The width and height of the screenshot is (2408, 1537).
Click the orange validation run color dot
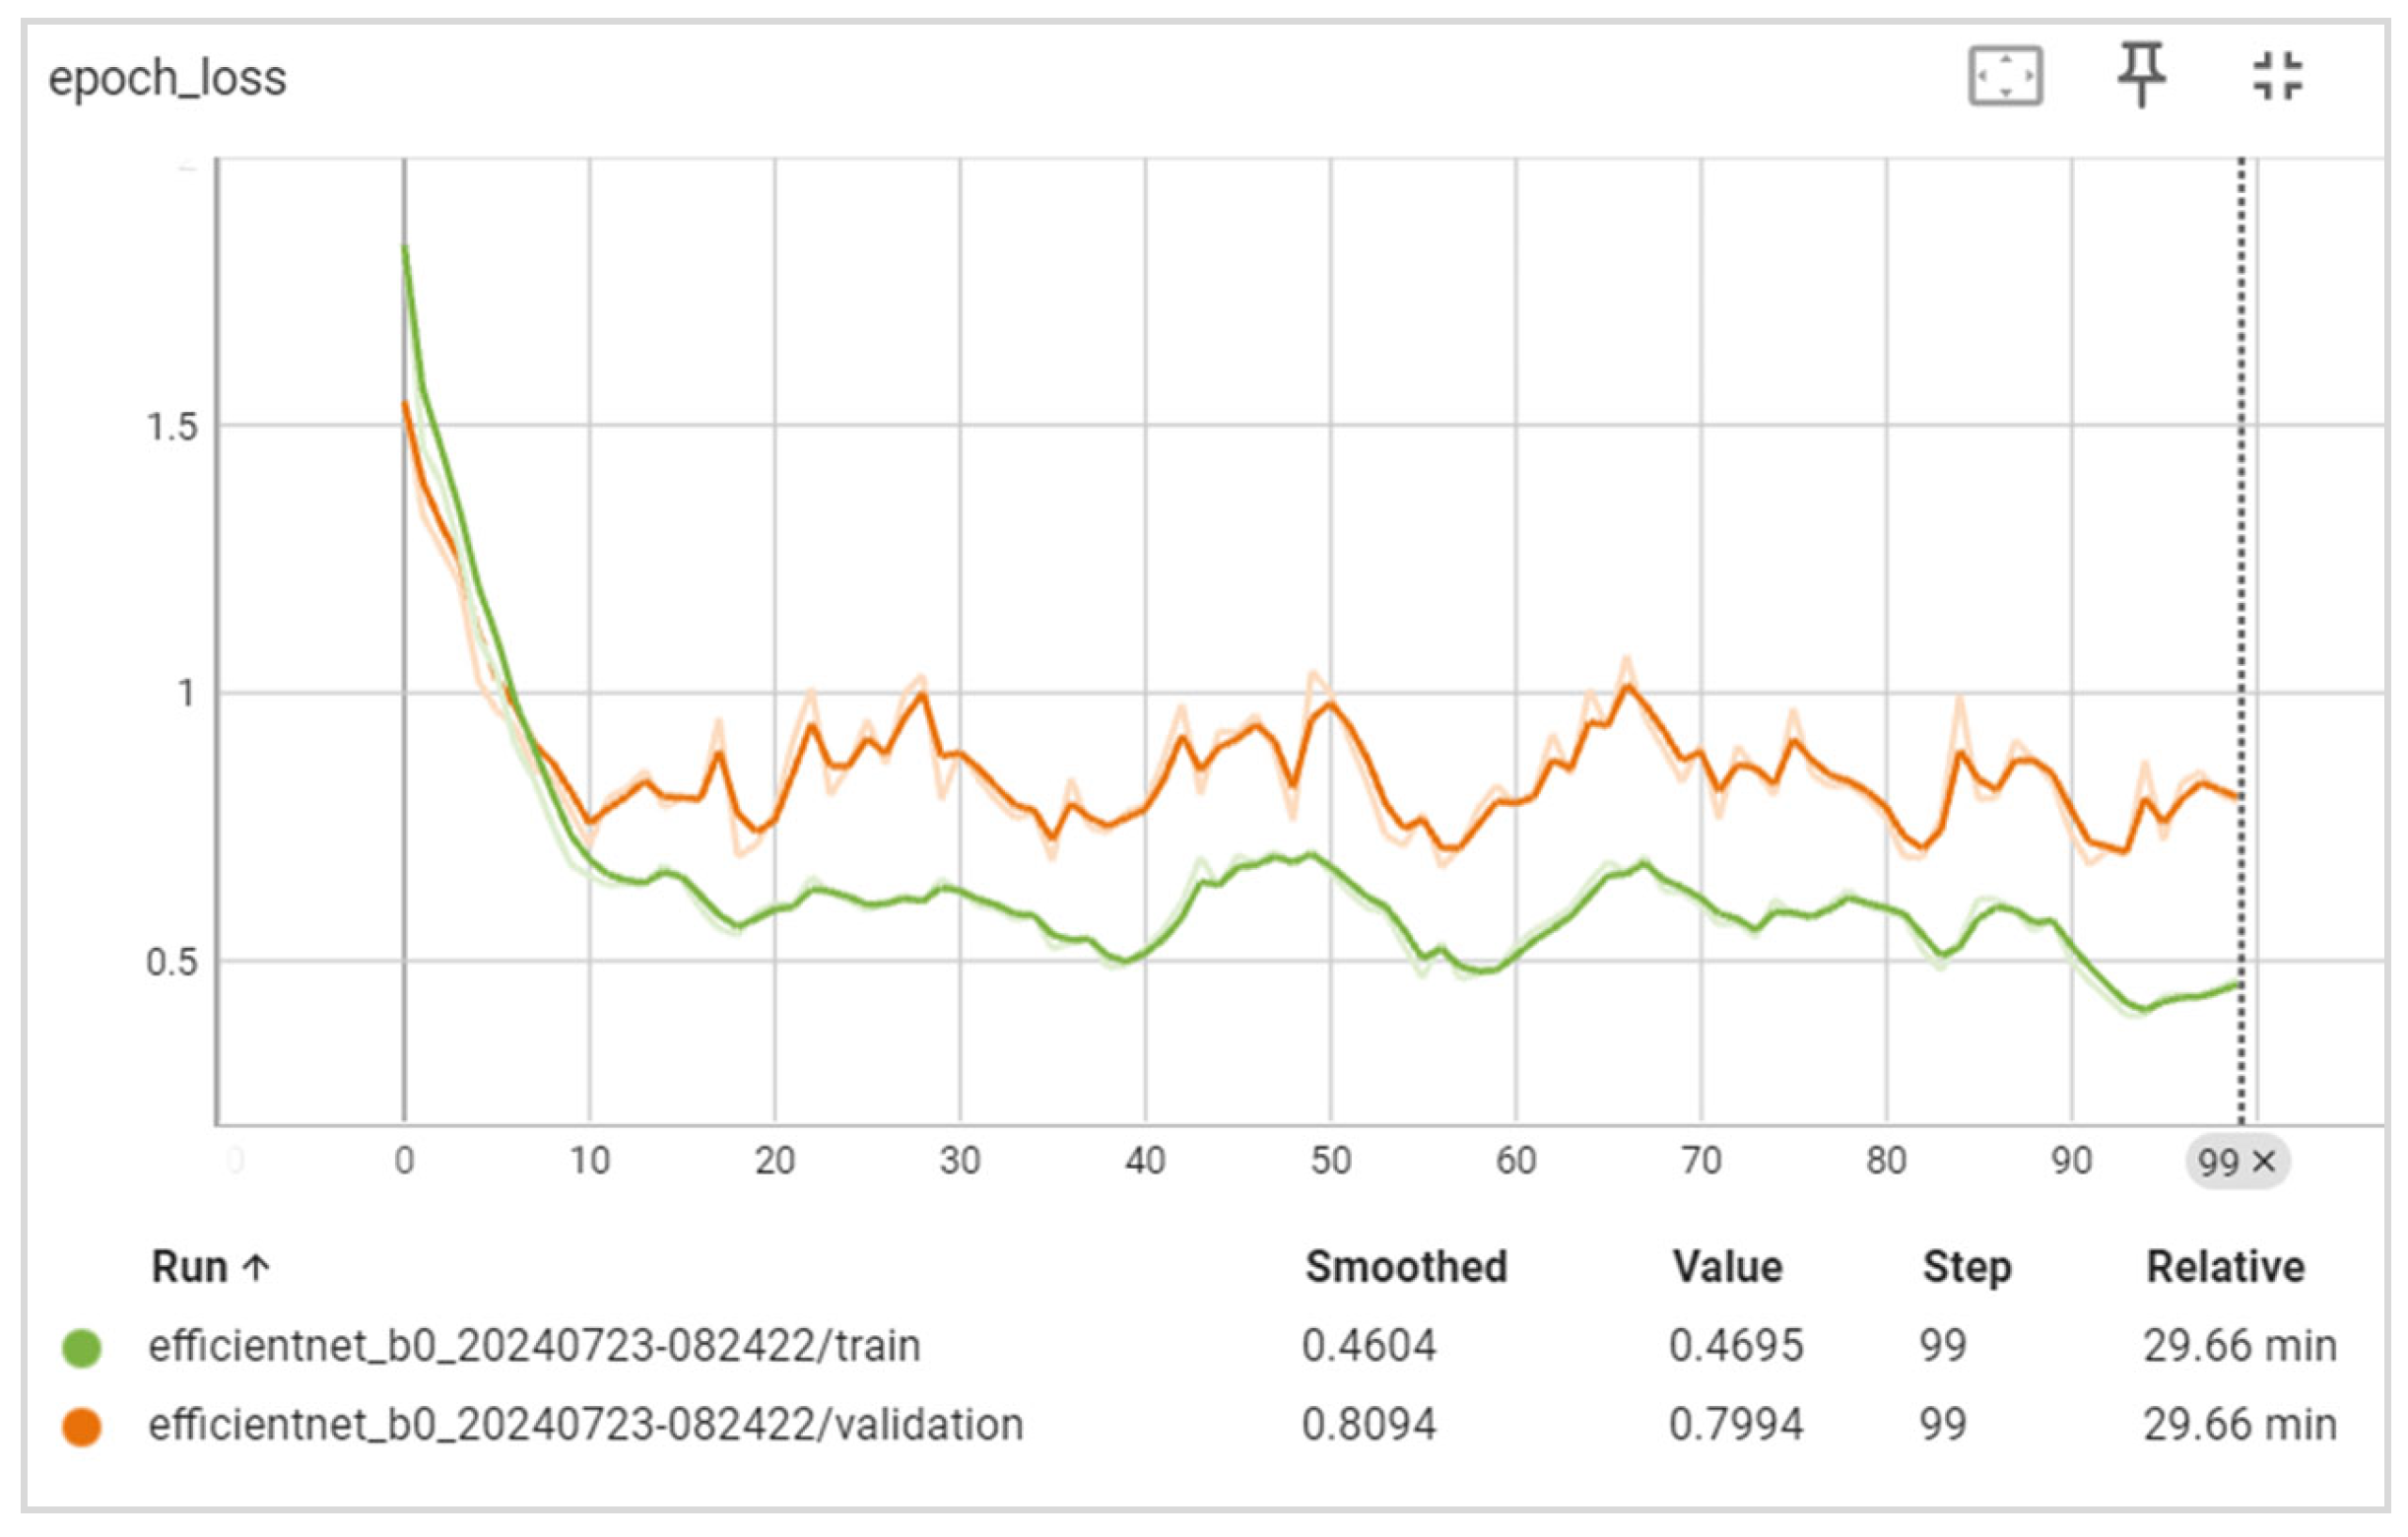click(x=82, y=1426)
